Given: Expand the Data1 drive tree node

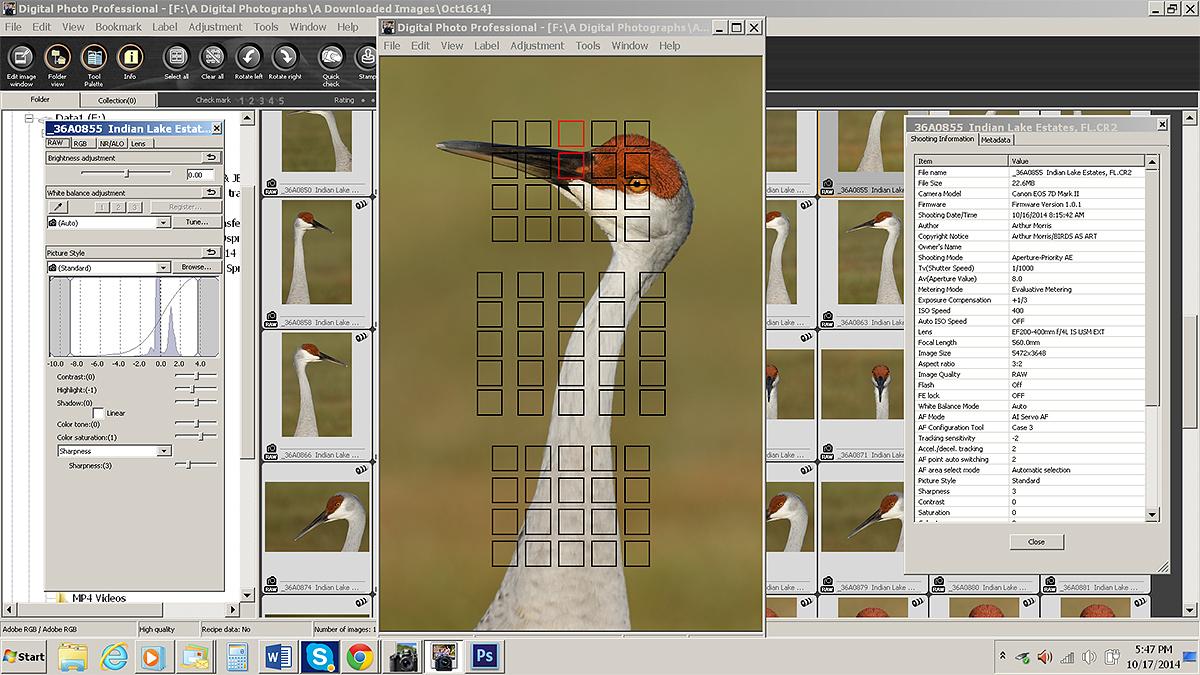Looking at the screenshot, I should [30, 119].
